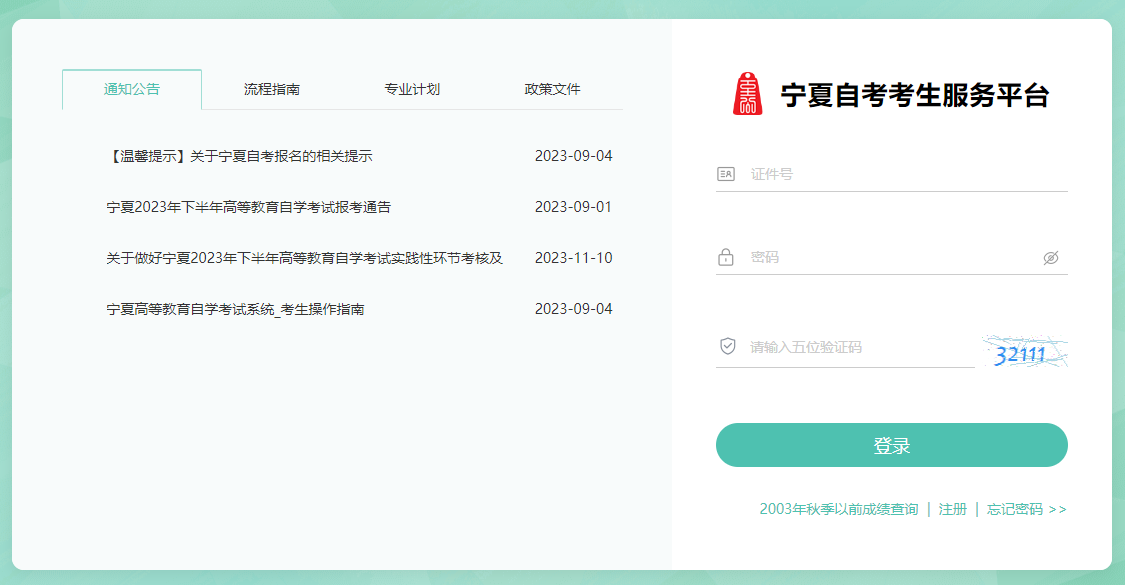Viewport: 1125px width, 585px height.
Task: Select the 通知公告 tab
Action: coord(131,88)
